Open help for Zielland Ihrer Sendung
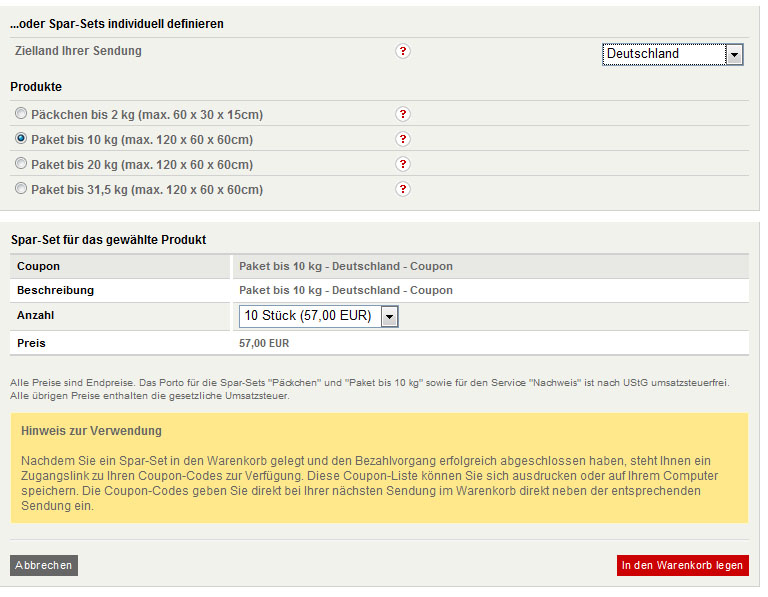The image size is (768, 597). (403, 51)
